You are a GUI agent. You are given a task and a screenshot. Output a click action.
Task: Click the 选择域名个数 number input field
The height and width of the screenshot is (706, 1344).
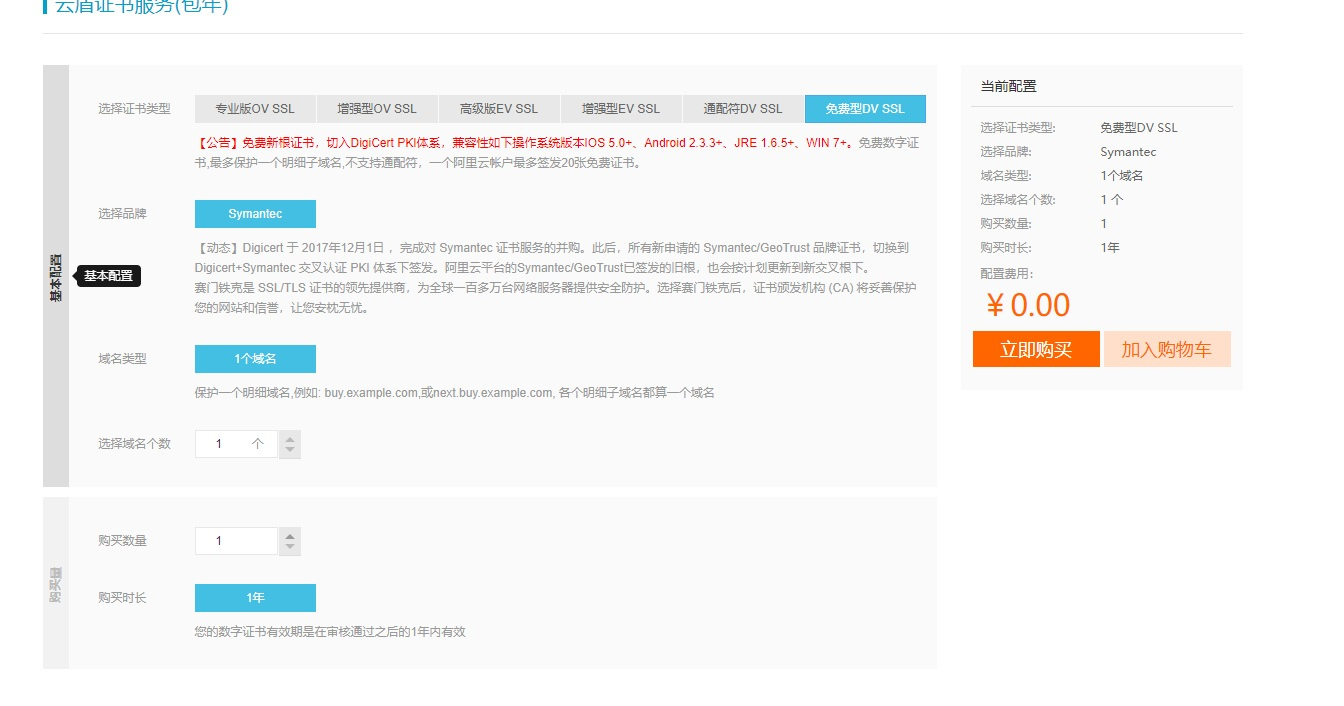pos(230,444)
